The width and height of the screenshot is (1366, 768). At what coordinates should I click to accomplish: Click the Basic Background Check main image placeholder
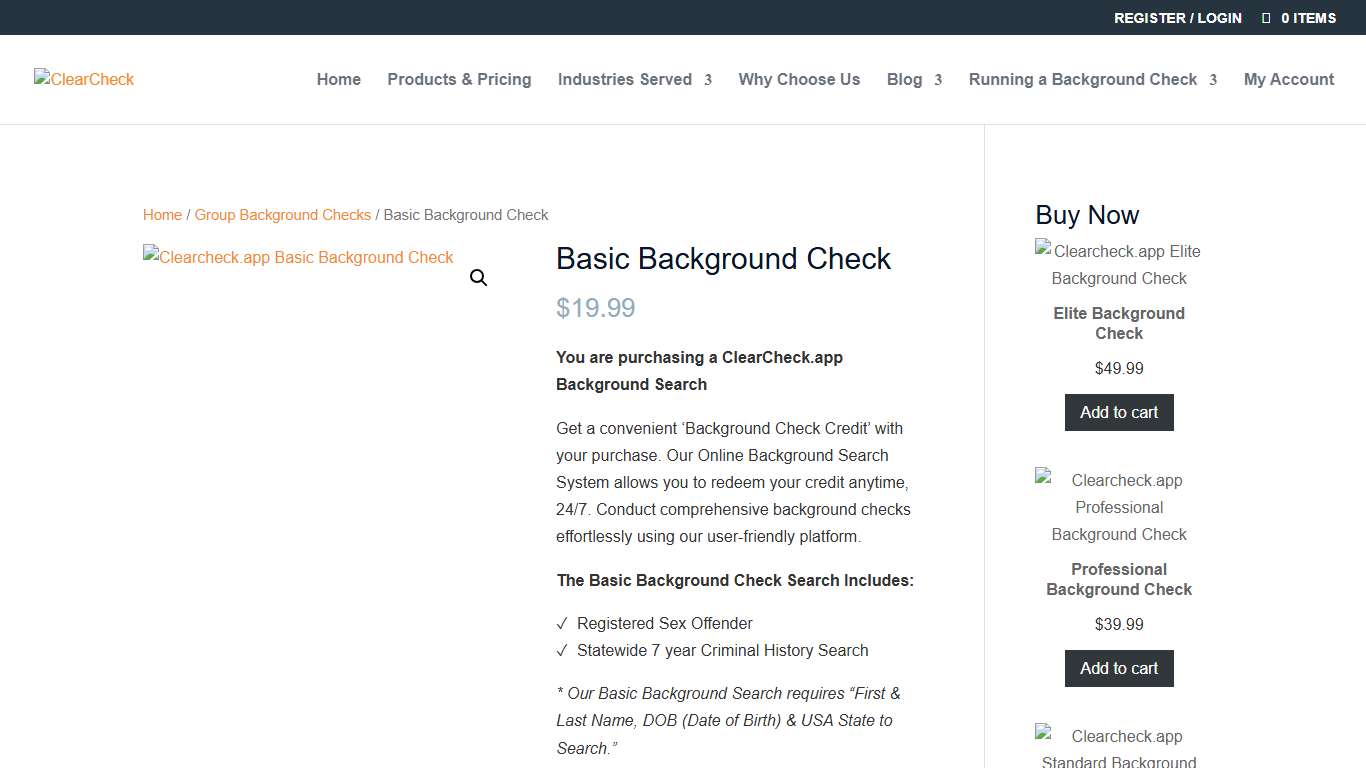coord(298,257)
